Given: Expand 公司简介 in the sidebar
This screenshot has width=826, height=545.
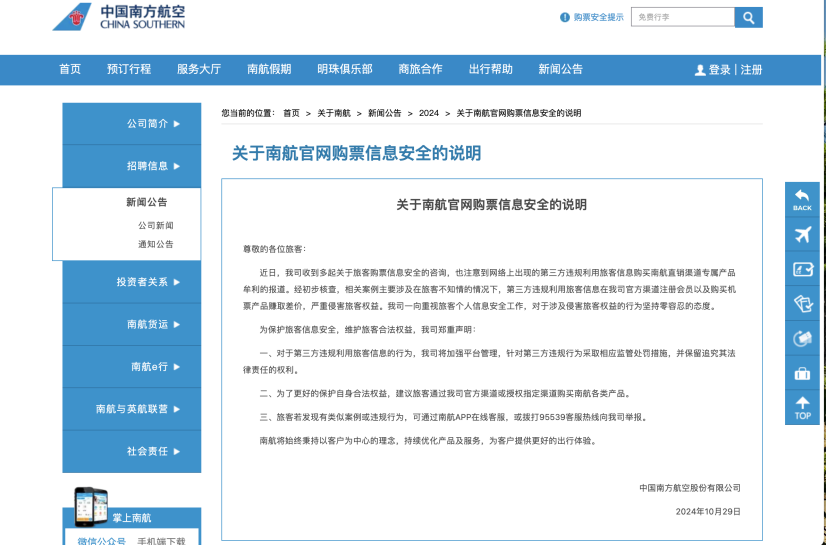Looking at the screenshot, I should coord(132,124).
